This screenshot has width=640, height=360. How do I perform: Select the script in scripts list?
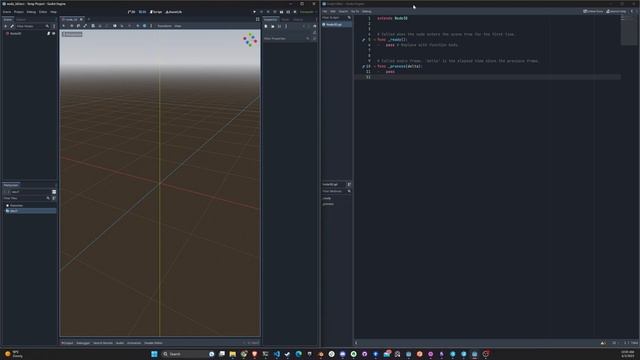(337, 24)
